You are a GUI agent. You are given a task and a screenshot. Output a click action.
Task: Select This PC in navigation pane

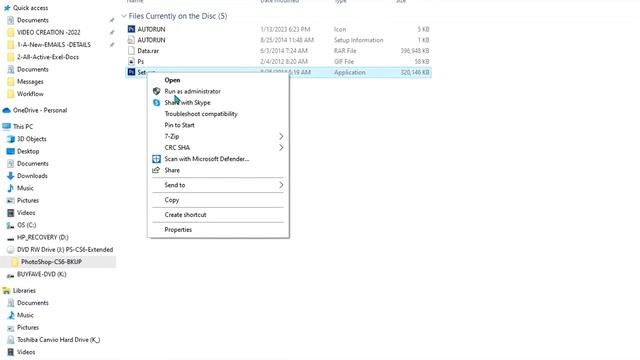(x=23, y=127)
